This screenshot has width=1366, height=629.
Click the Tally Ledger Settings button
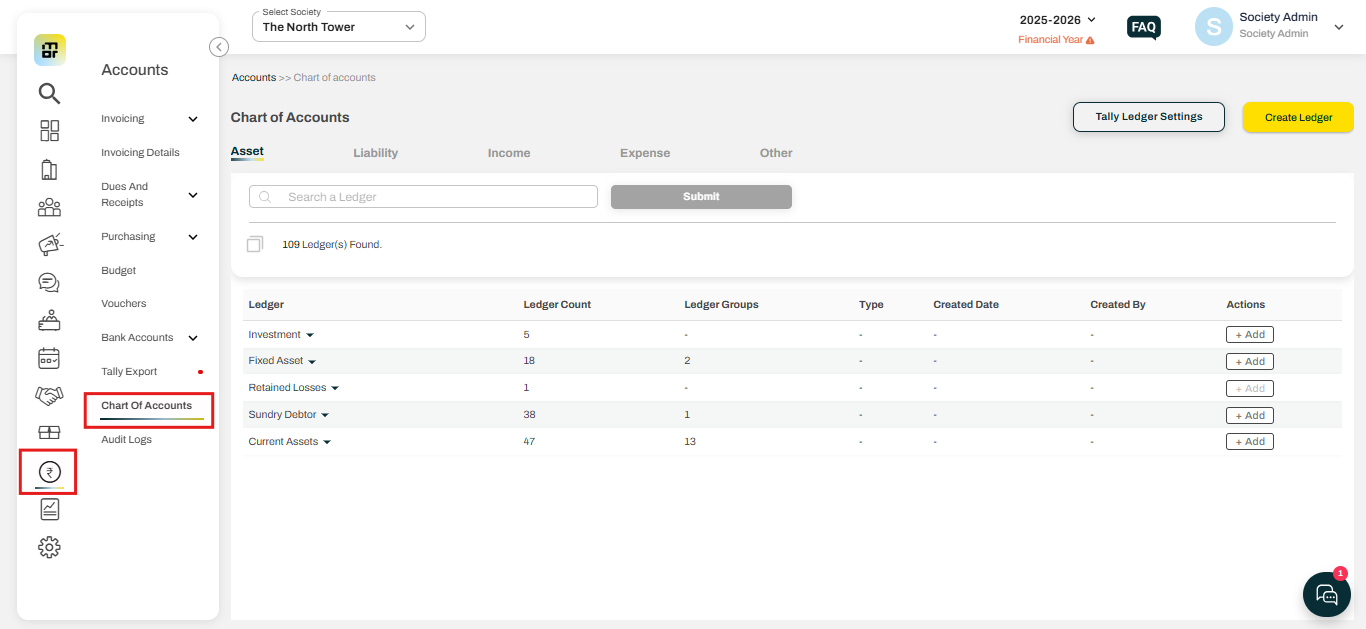[x=1149, y=117]
